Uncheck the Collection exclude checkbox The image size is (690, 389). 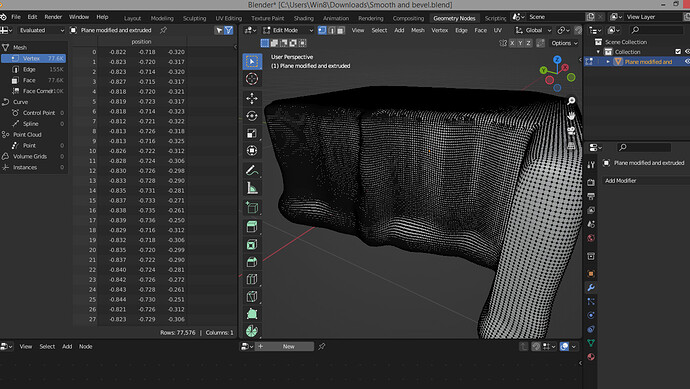678,52
